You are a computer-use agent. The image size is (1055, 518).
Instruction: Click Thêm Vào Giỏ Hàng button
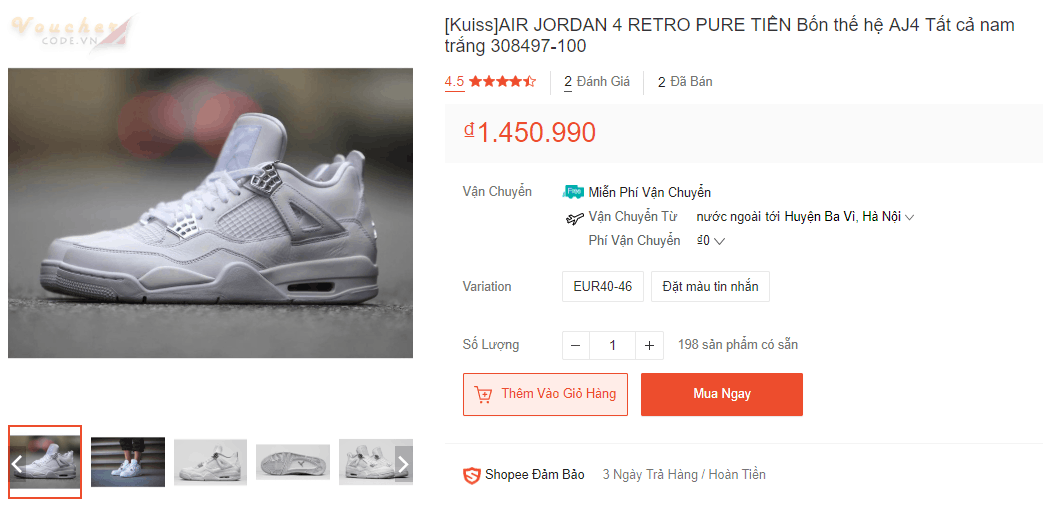coord(545,394)
